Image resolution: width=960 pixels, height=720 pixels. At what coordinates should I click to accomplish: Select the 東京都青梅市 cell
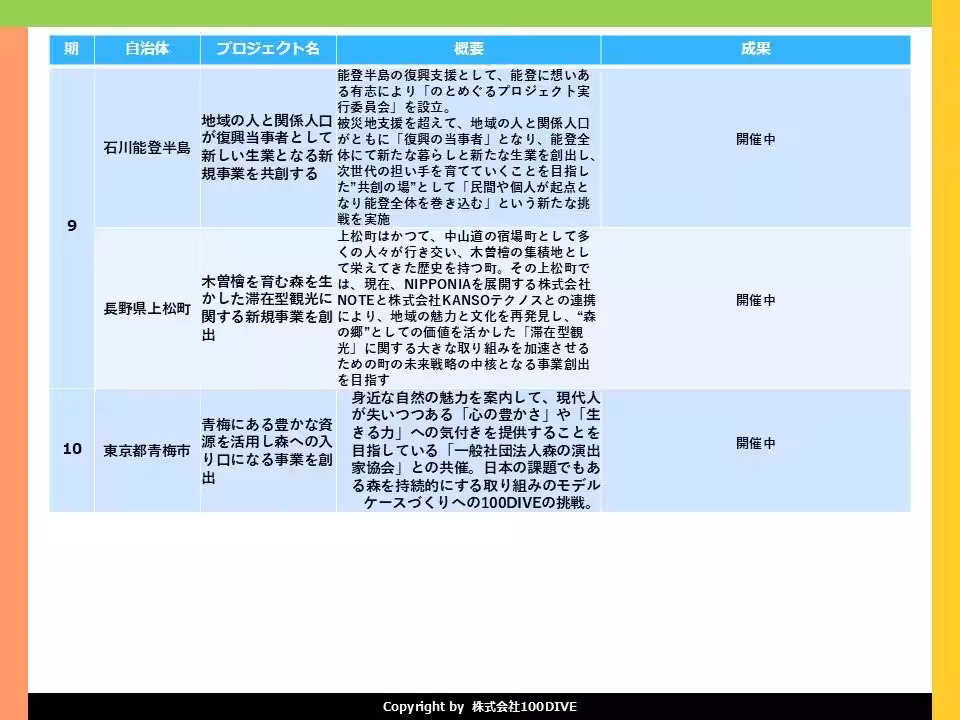[x=147, y=448]
